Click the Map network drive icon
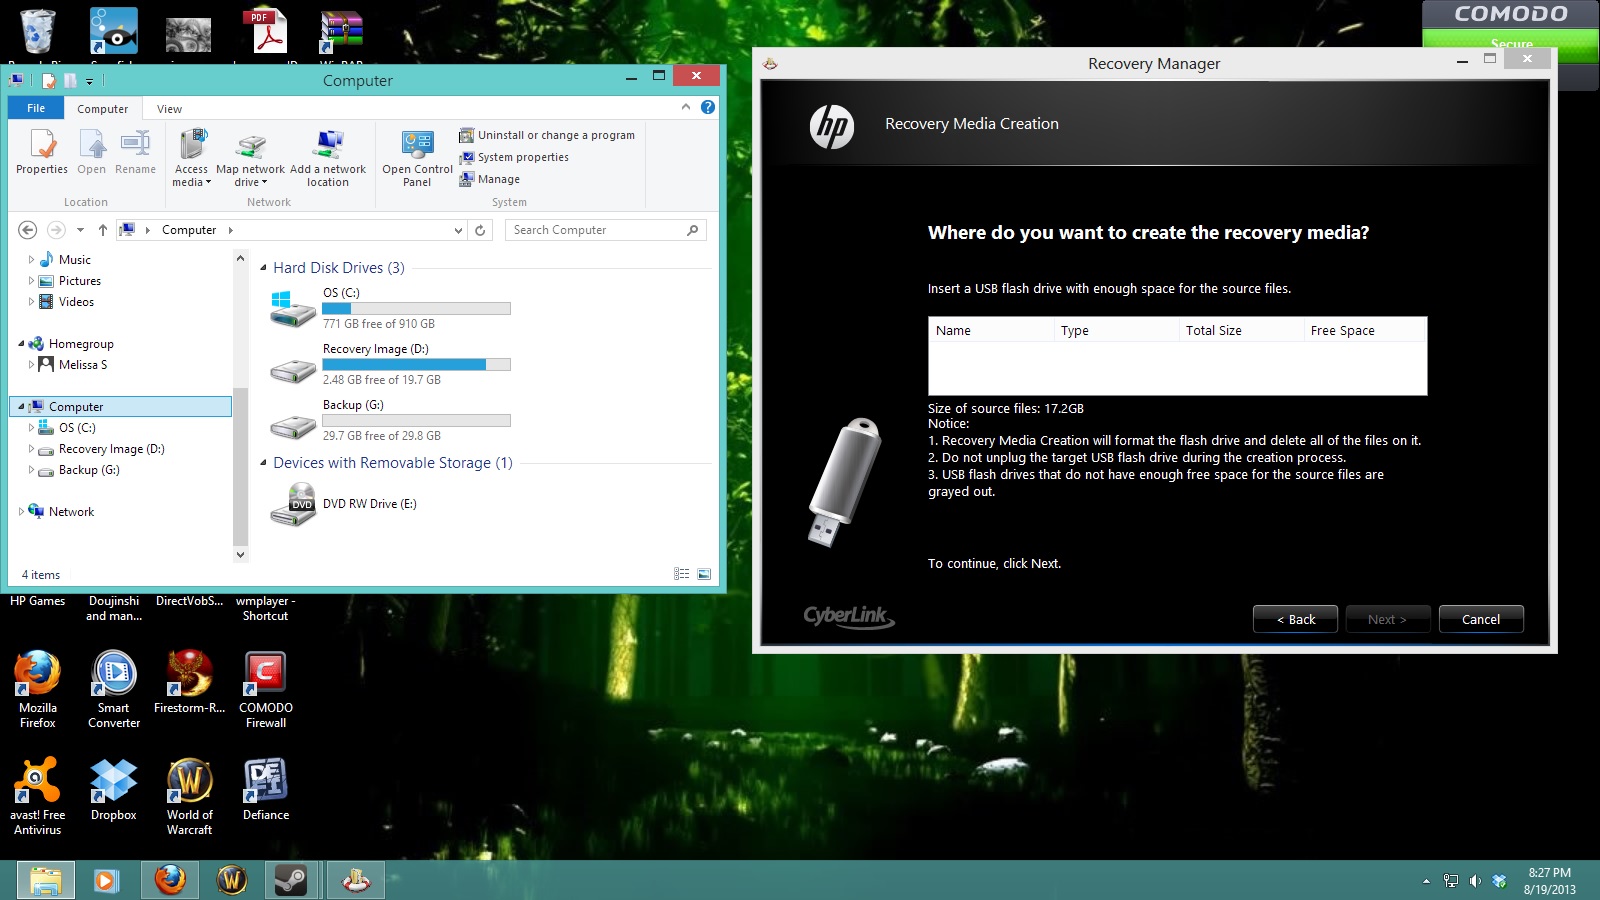This screenshot has width=1600, height=900. [250, 158]
